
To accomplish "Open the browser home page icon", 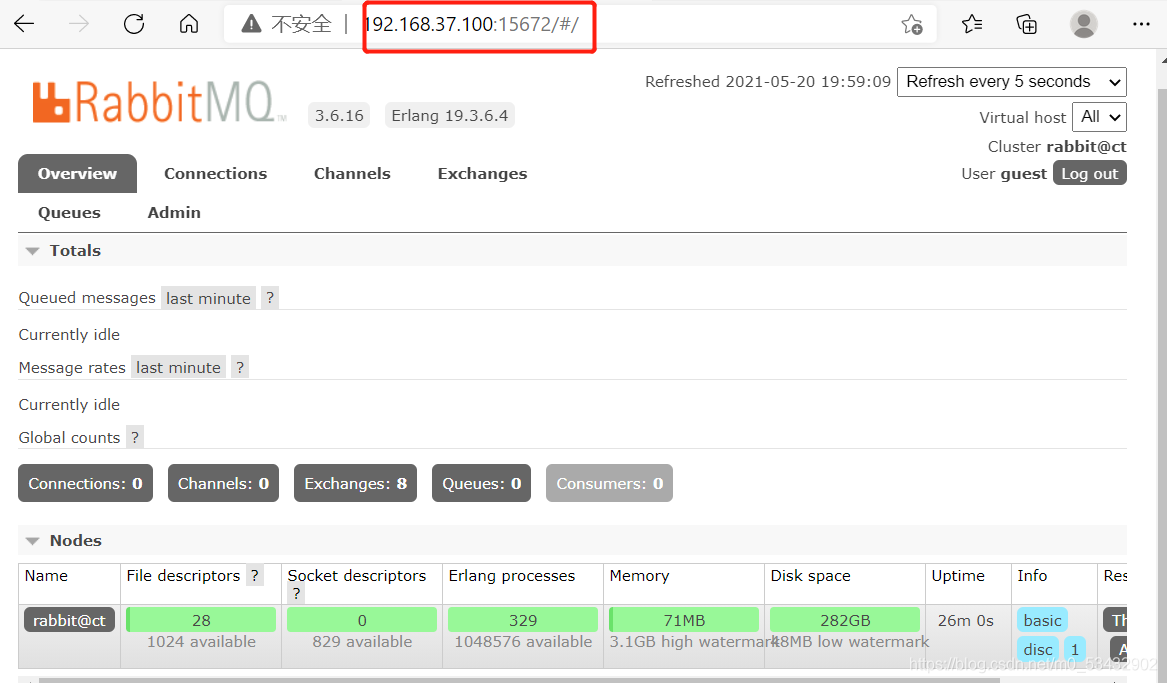I will tap(189, 24).
